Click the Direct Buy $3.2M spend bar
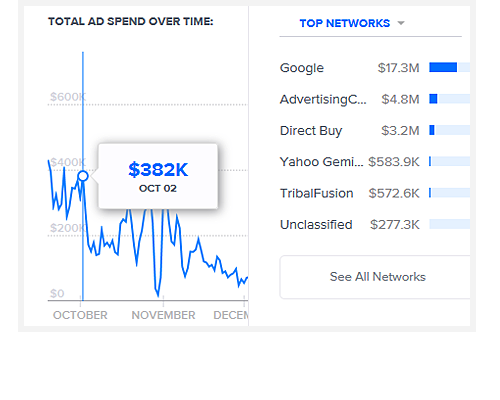The width and height of the screenshot is (500, 400). pos(450,130)
